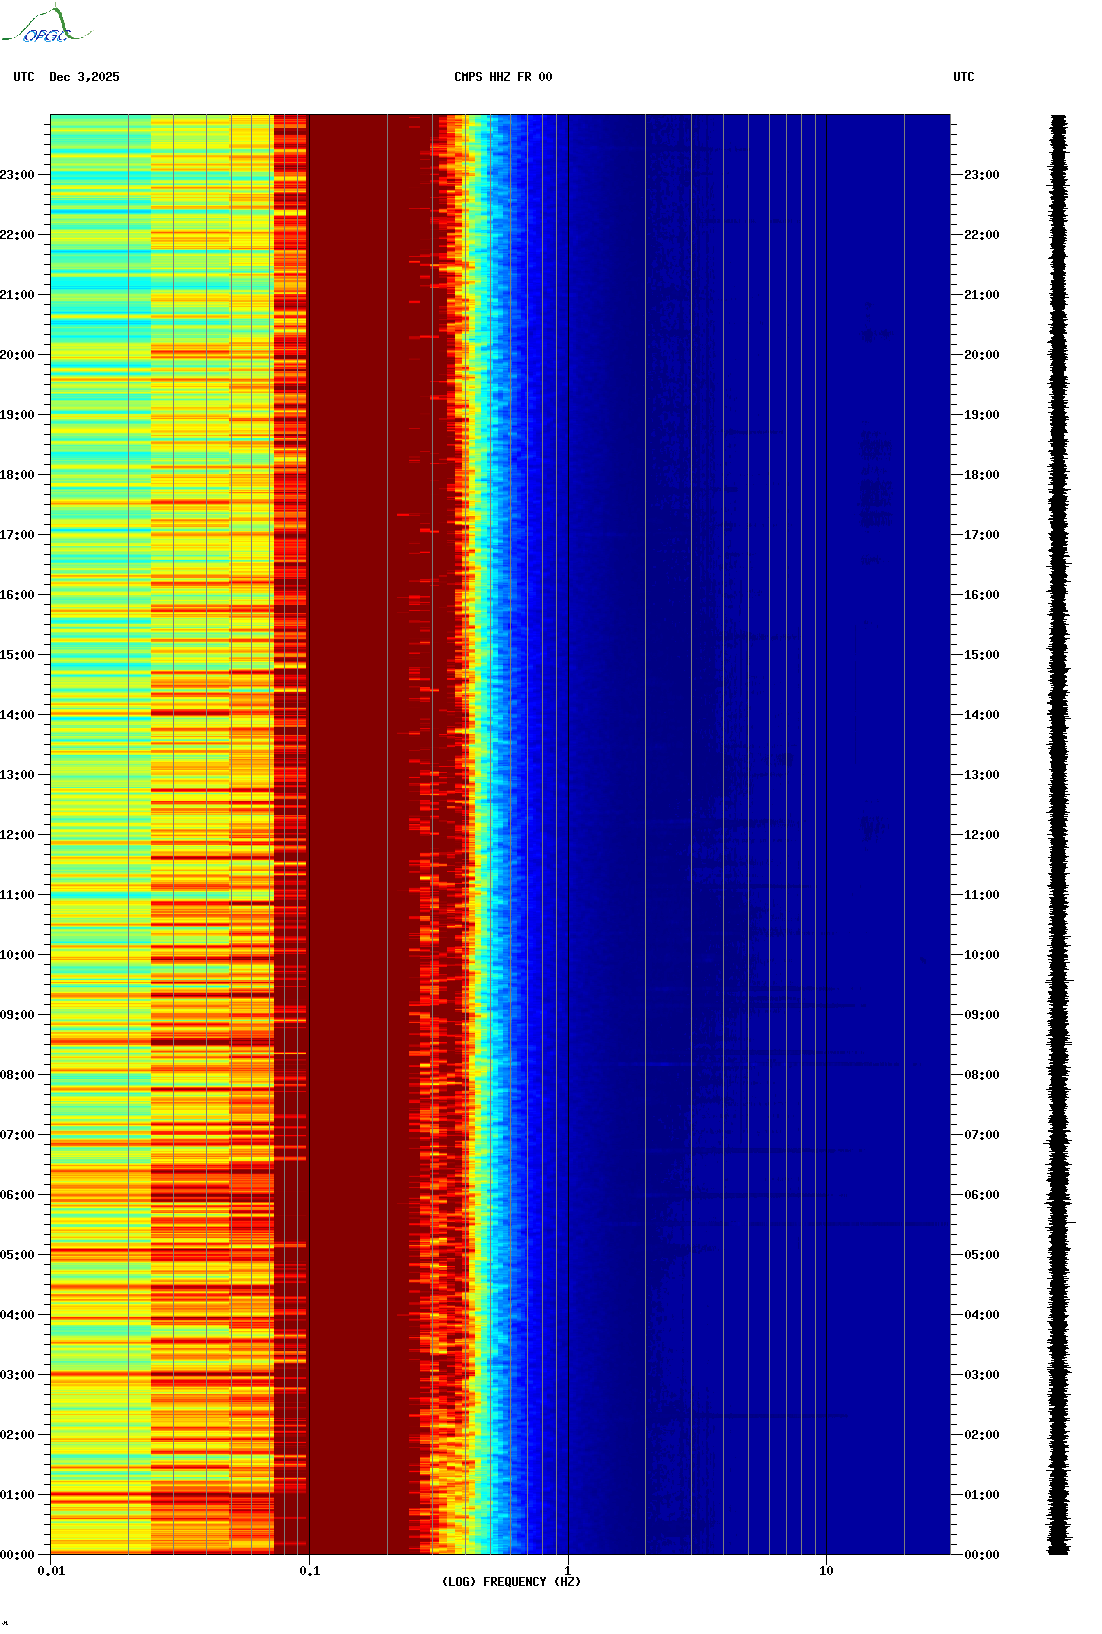Click the UTC label at top right
Viewport: 1102px width, 1634px height.
(963, 77)
